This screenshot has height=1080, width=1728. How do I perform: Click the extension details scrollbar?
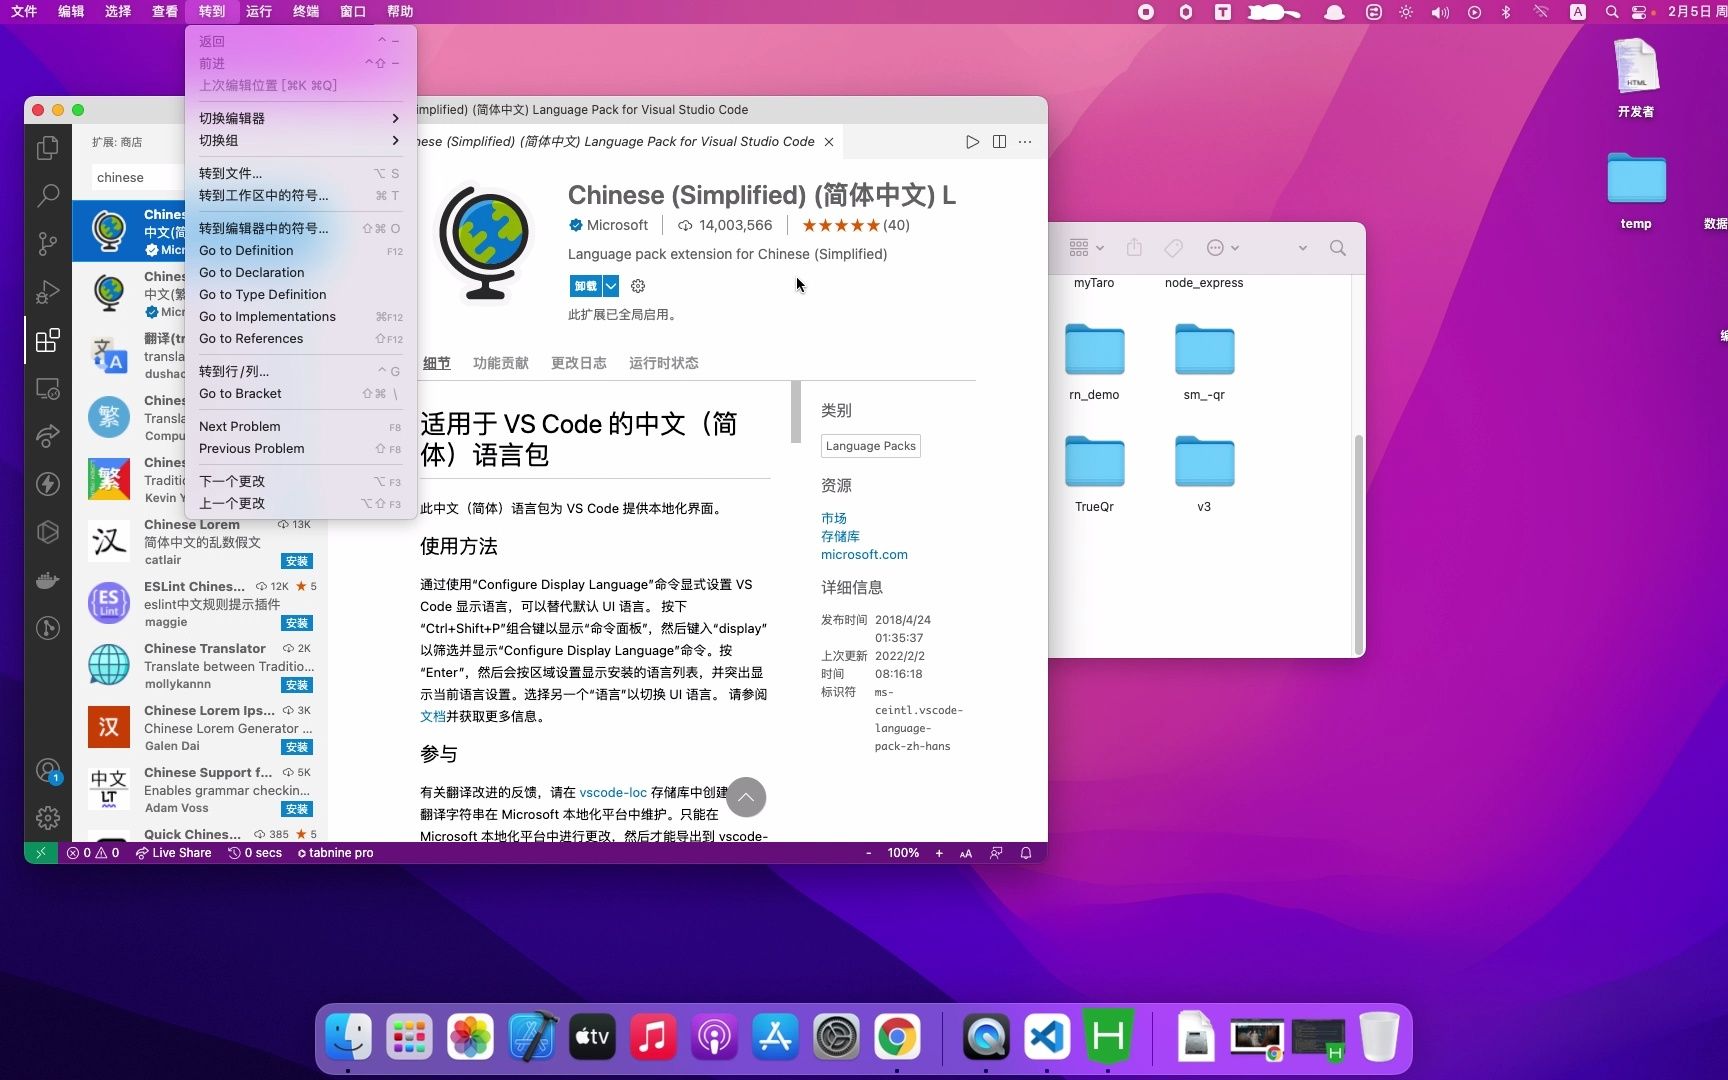point(796,412)
